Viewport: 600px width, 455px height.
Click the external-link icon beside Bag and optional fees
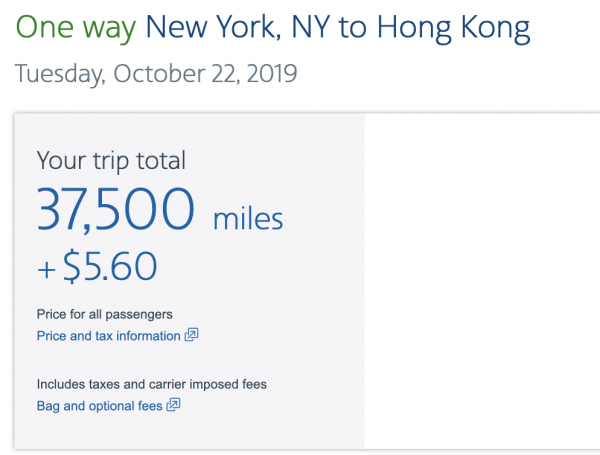173,405
